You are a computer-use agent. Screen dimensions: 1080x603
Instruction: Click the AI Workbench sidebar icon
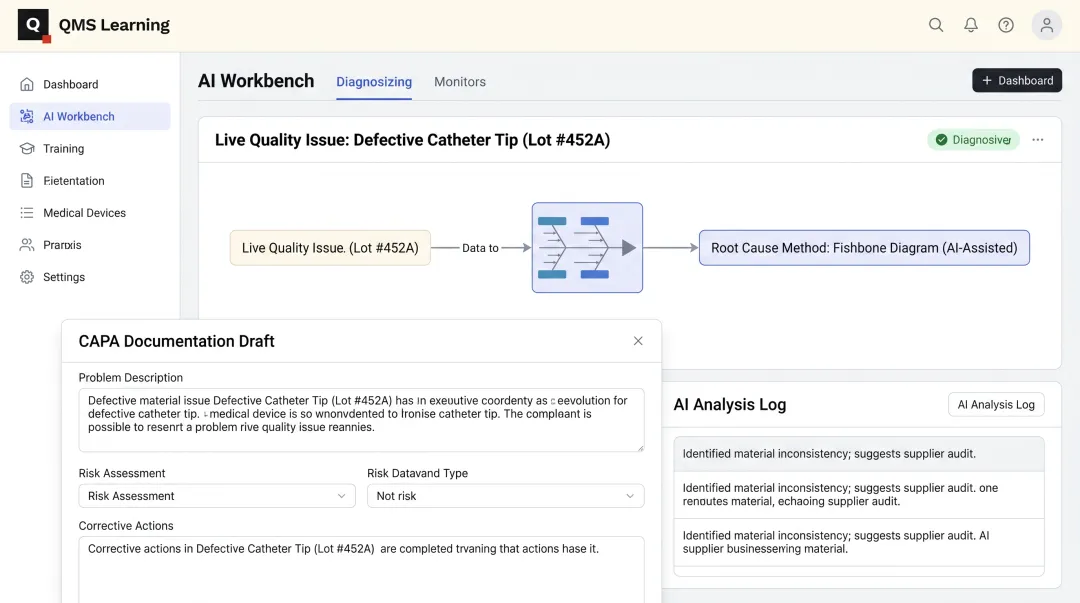click(27, 116)
